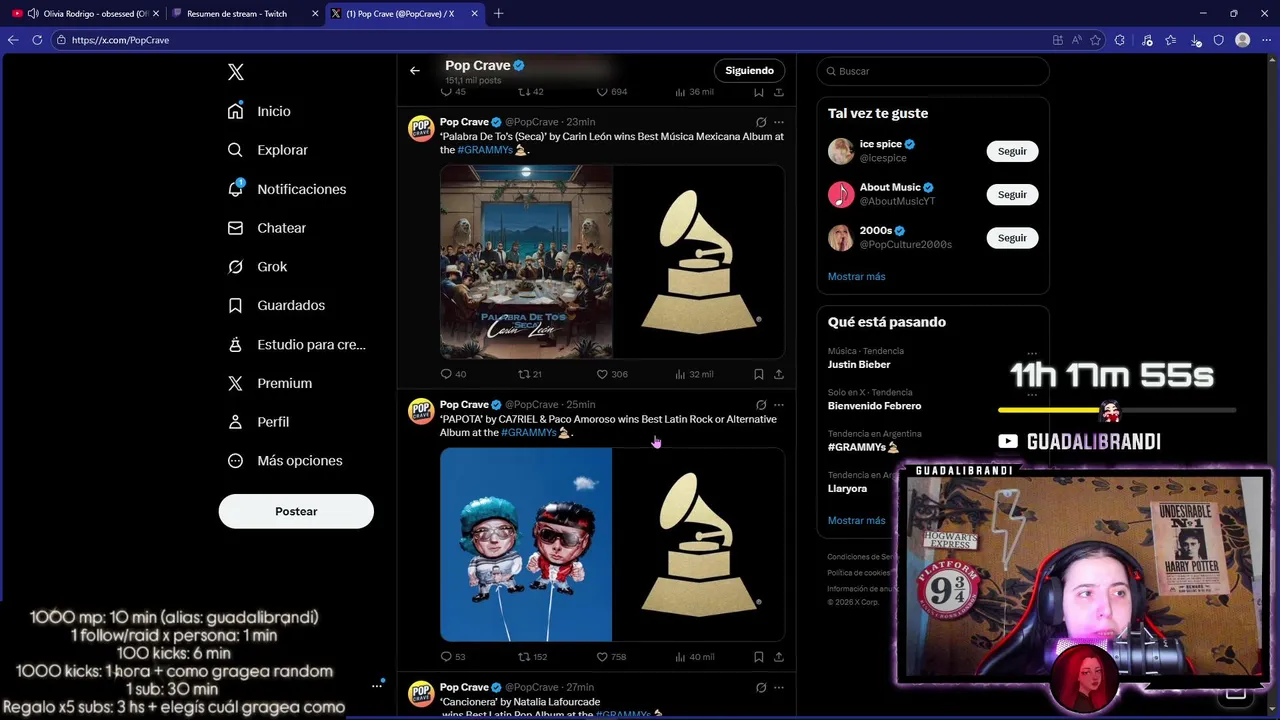Open Premium in the sidebar
1280x720 pixels.
[x=269, y=383]
